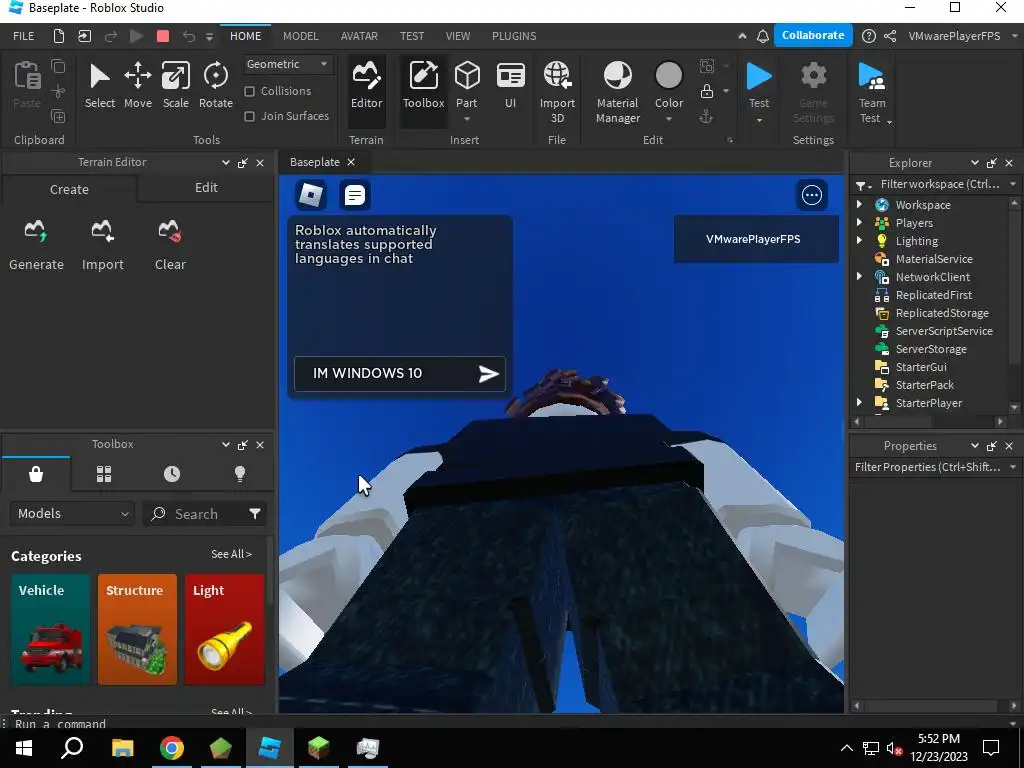This screenshot has height=768, width=1024.
Task: Expand the StarterPlayer tree node
Action: tap(859, 403)
